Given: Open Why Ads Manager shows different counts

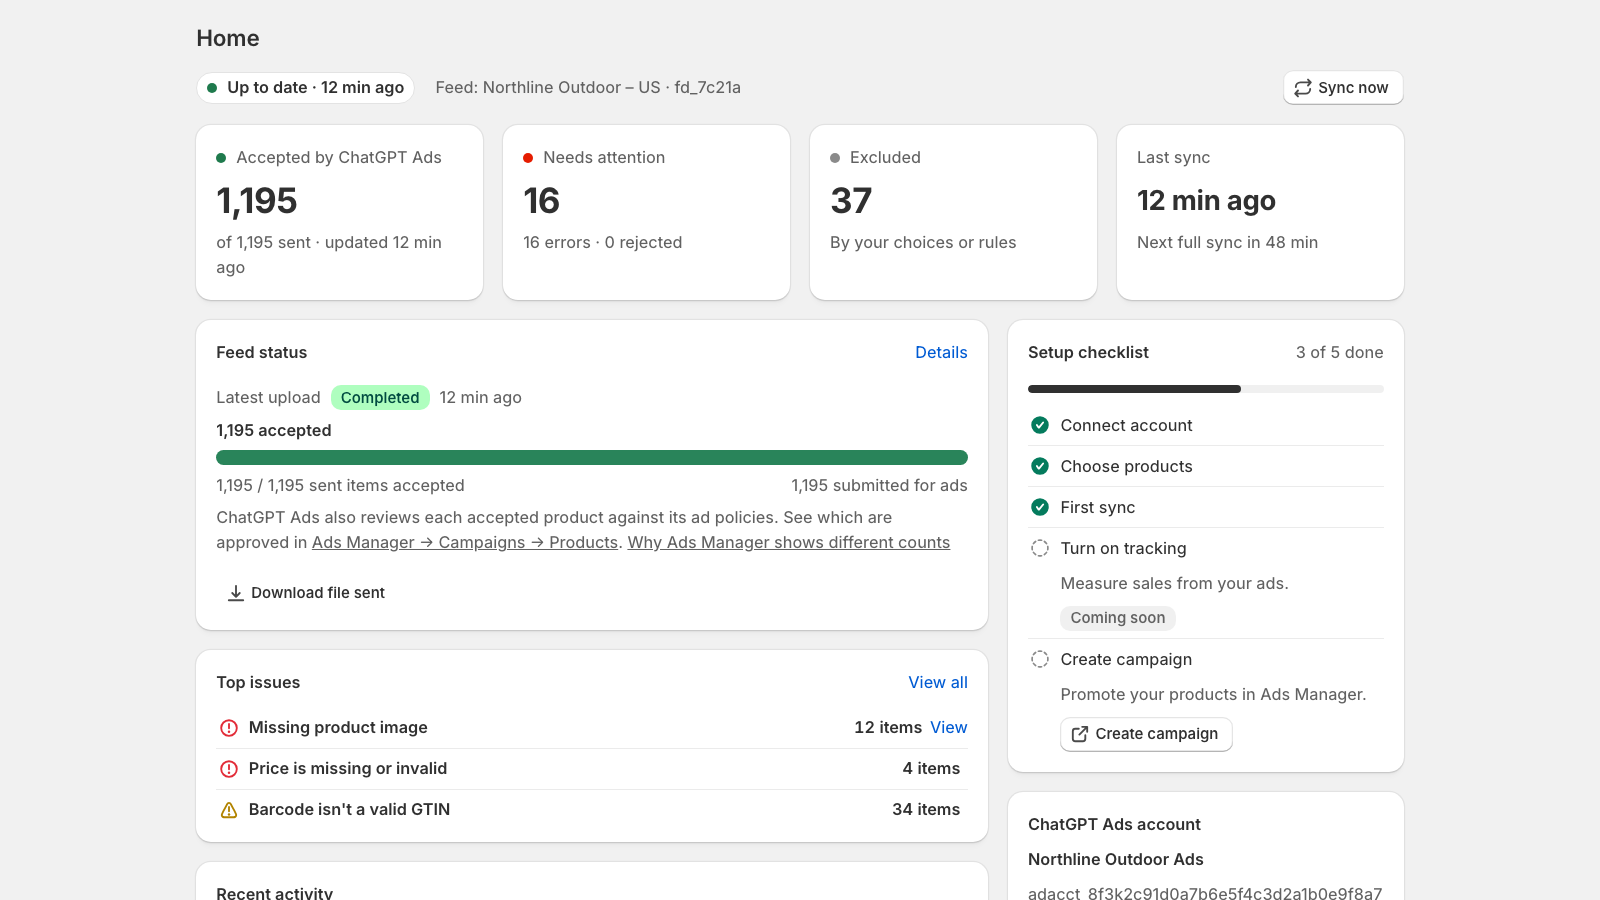Looking at the screenshot, I should coord(789,542).
